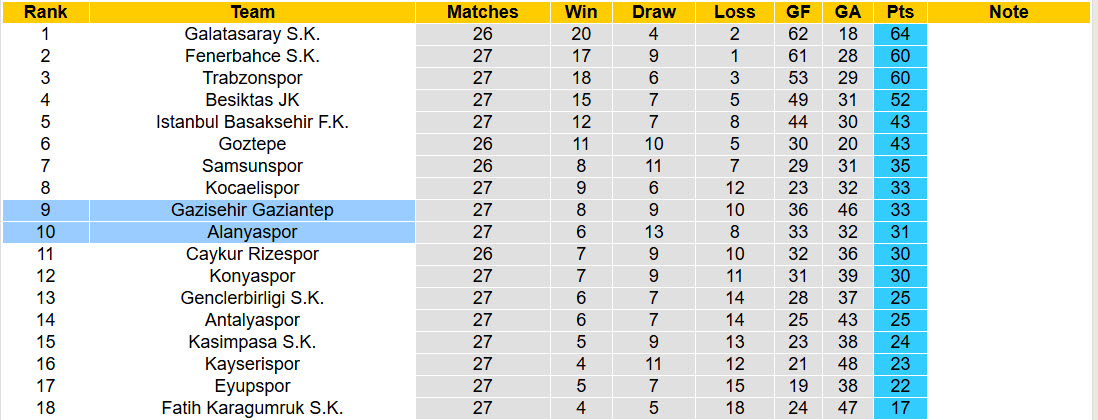1098x420 pixels.
Task: Open the Kocaelispor team link
Action: [252, 188]
